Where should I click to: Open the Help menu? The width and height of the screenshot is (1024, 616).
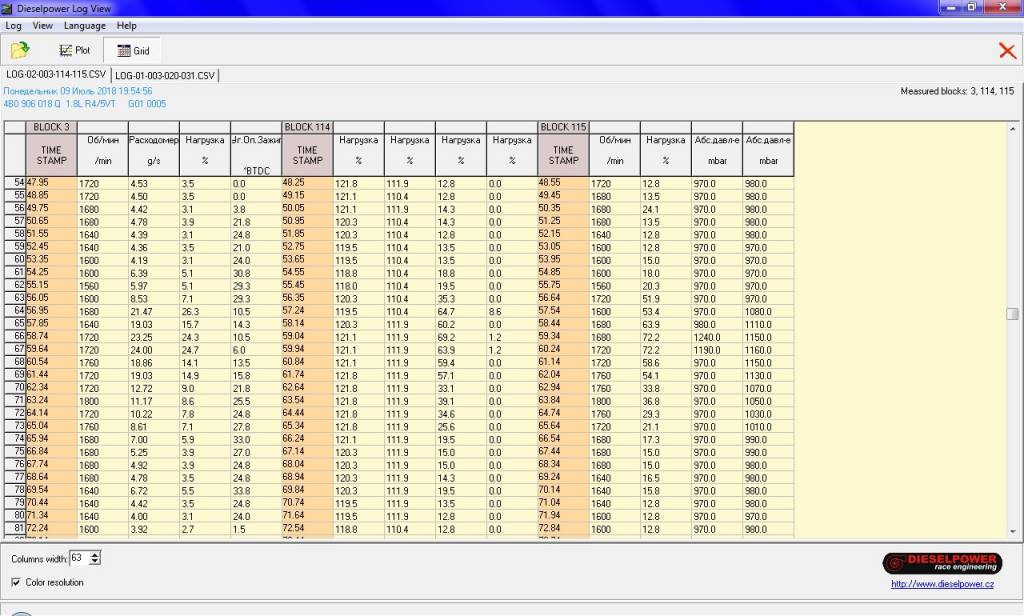pos(126,25)
